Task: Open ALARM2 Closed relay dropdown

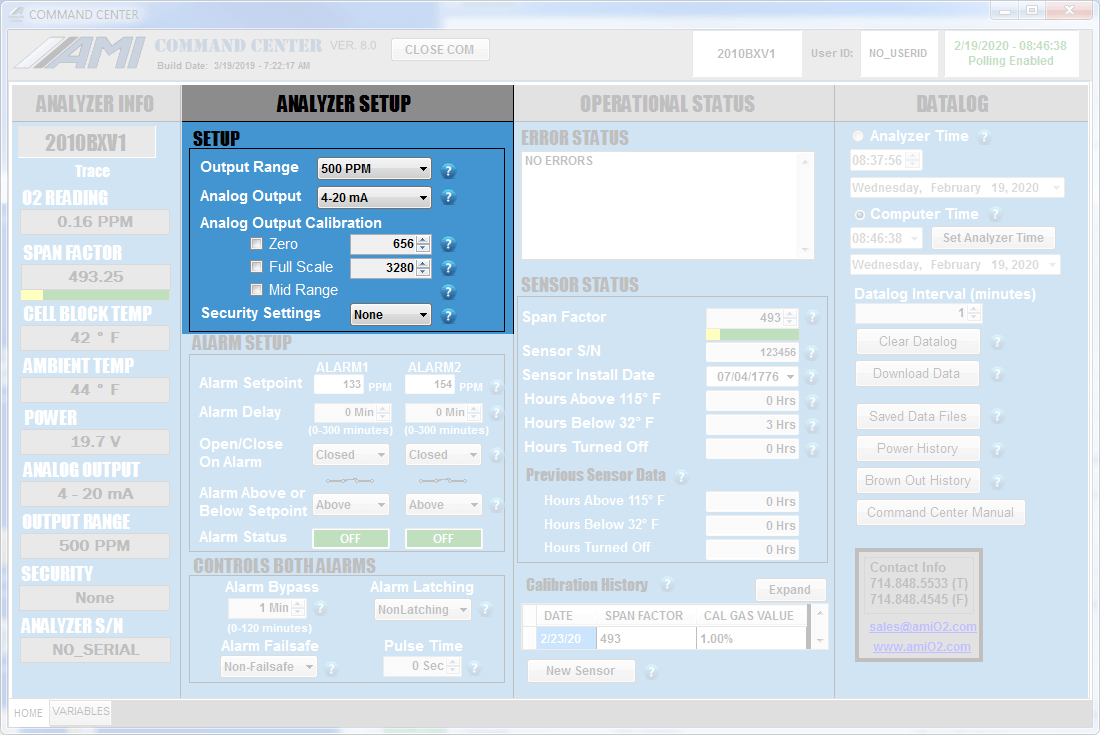Action: pyautogui.click(x=443, y=454)
